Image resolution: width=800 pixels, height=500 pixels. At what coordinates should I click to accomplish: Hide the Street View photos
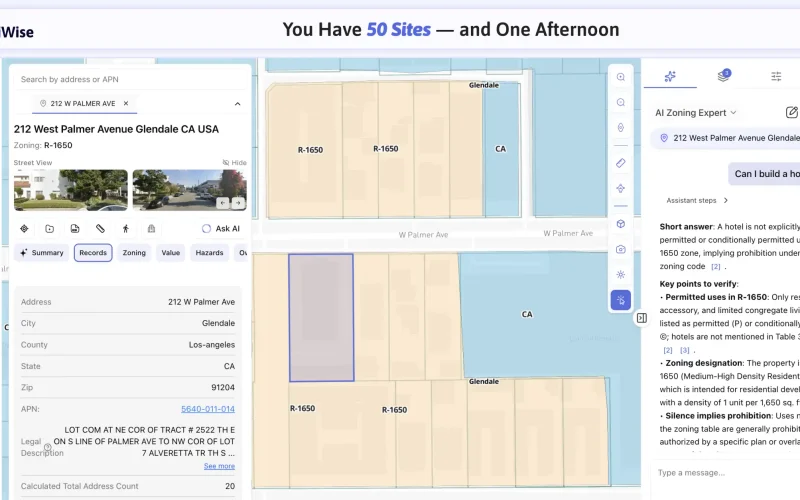pos(234,162)
